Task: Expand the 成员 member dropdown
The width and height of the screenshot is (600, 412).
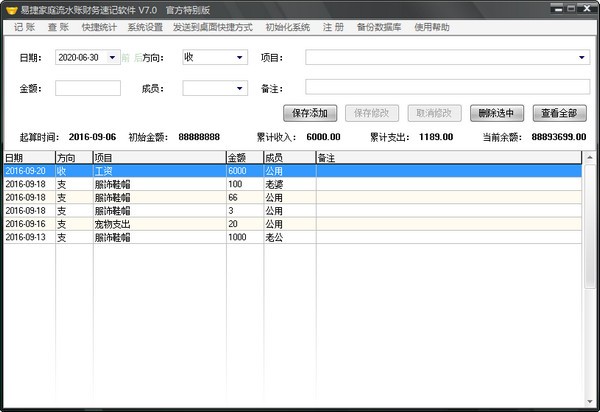Action: point(239,88)
